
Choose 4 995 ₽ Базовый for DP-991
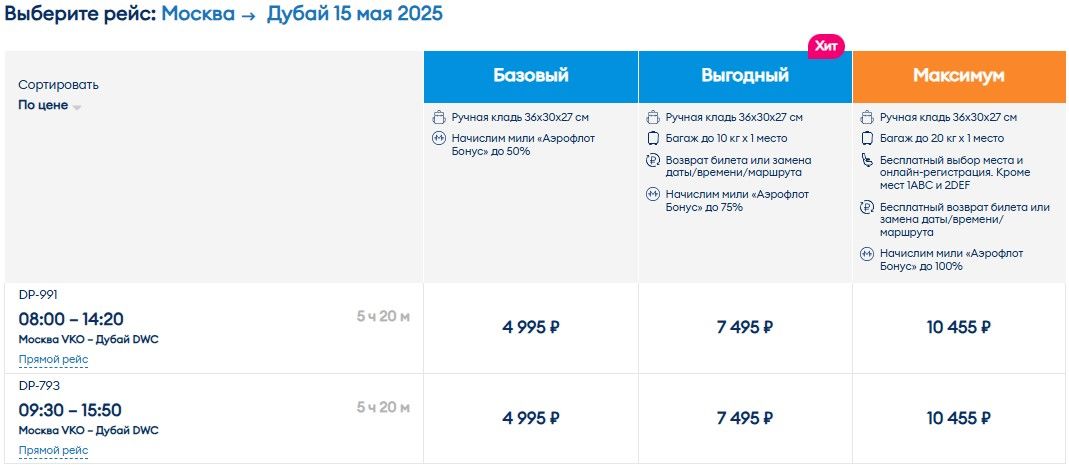530,327
